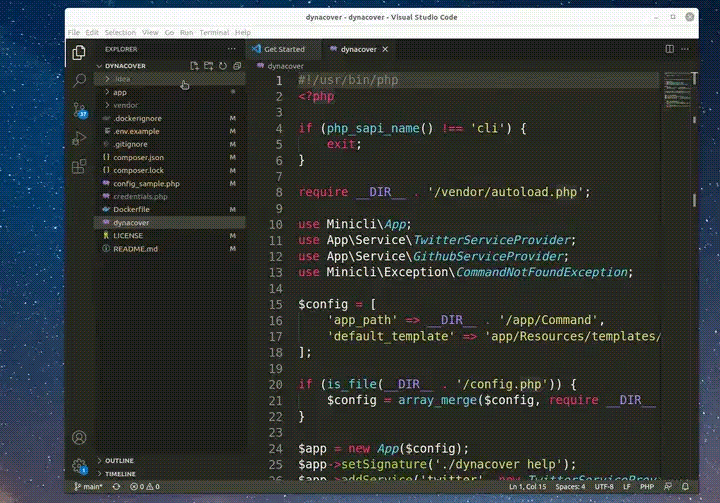This screenshot has width=720, height=503.
Task: Click Ln 1, Col 15 cursor position
Action: pyautogui.click(x=528, y=486)
